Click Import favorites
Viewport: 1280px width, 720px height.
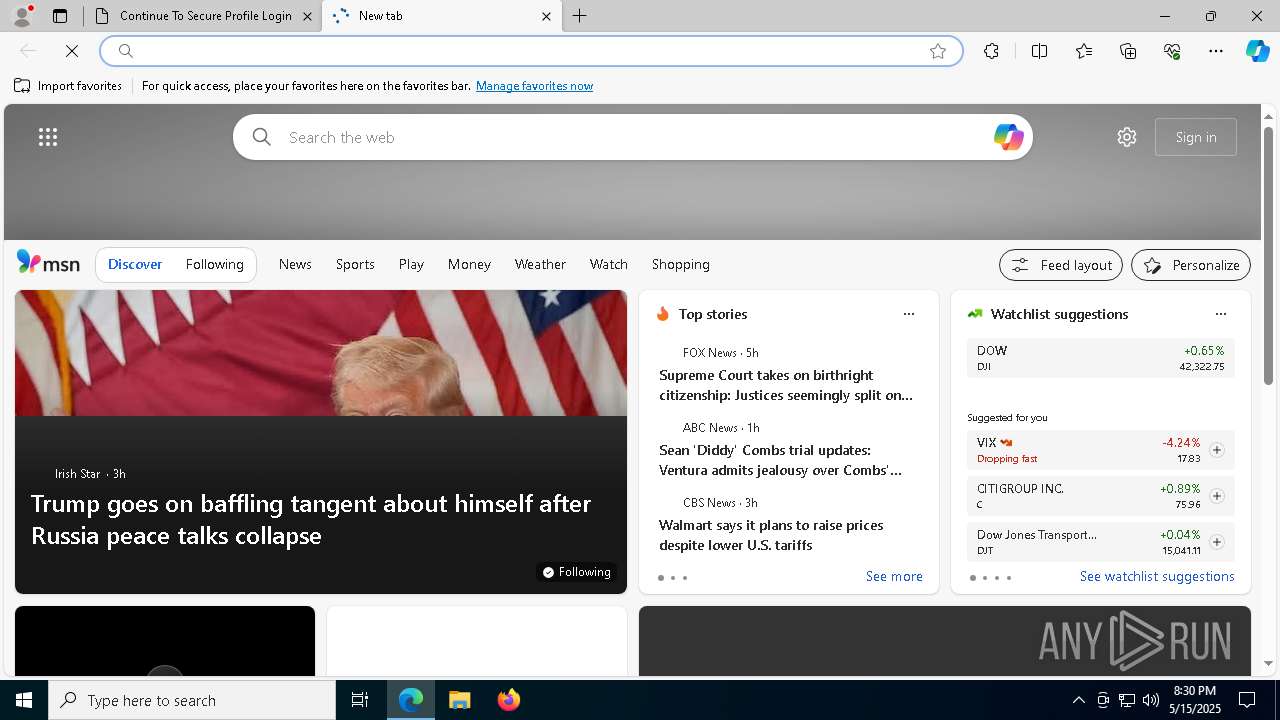point(68,86)
